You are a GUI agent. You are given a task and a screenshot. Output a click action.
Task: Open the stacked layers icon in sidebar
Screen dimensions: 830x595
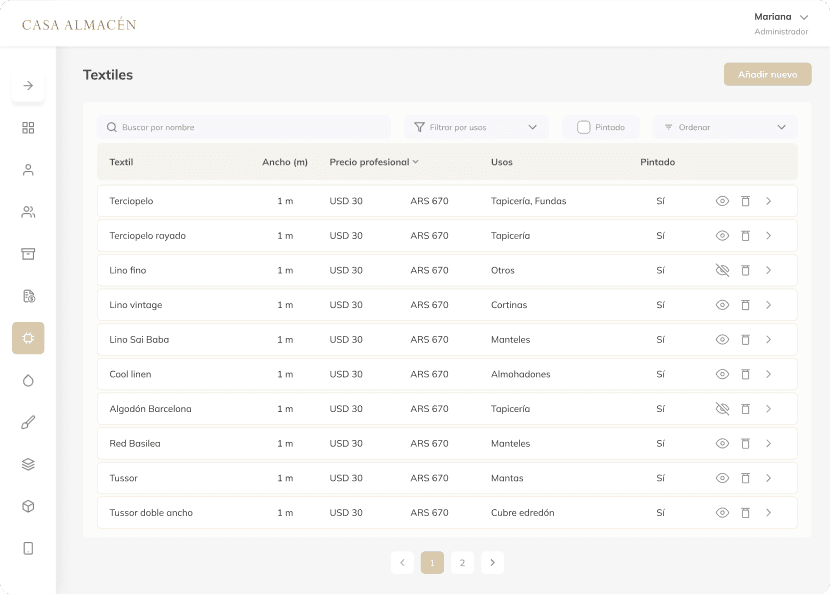tap(28, 464)
